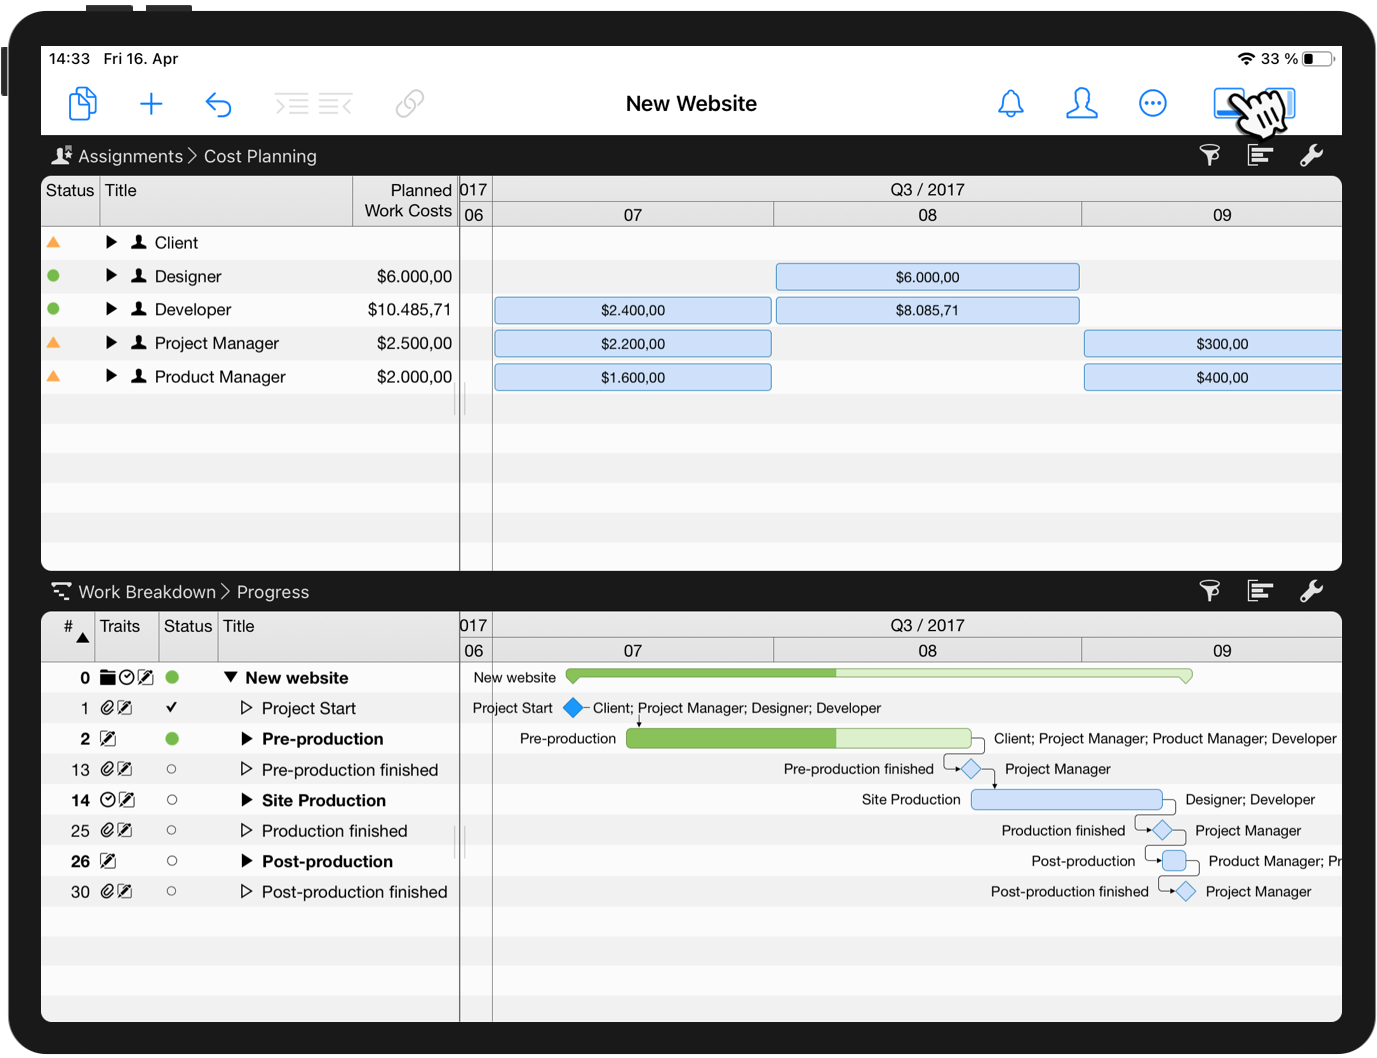Open the Assignments Cost Planning breadcrumb menu
This screenshot has width=1377, height=1058.
tap(184, 156)
